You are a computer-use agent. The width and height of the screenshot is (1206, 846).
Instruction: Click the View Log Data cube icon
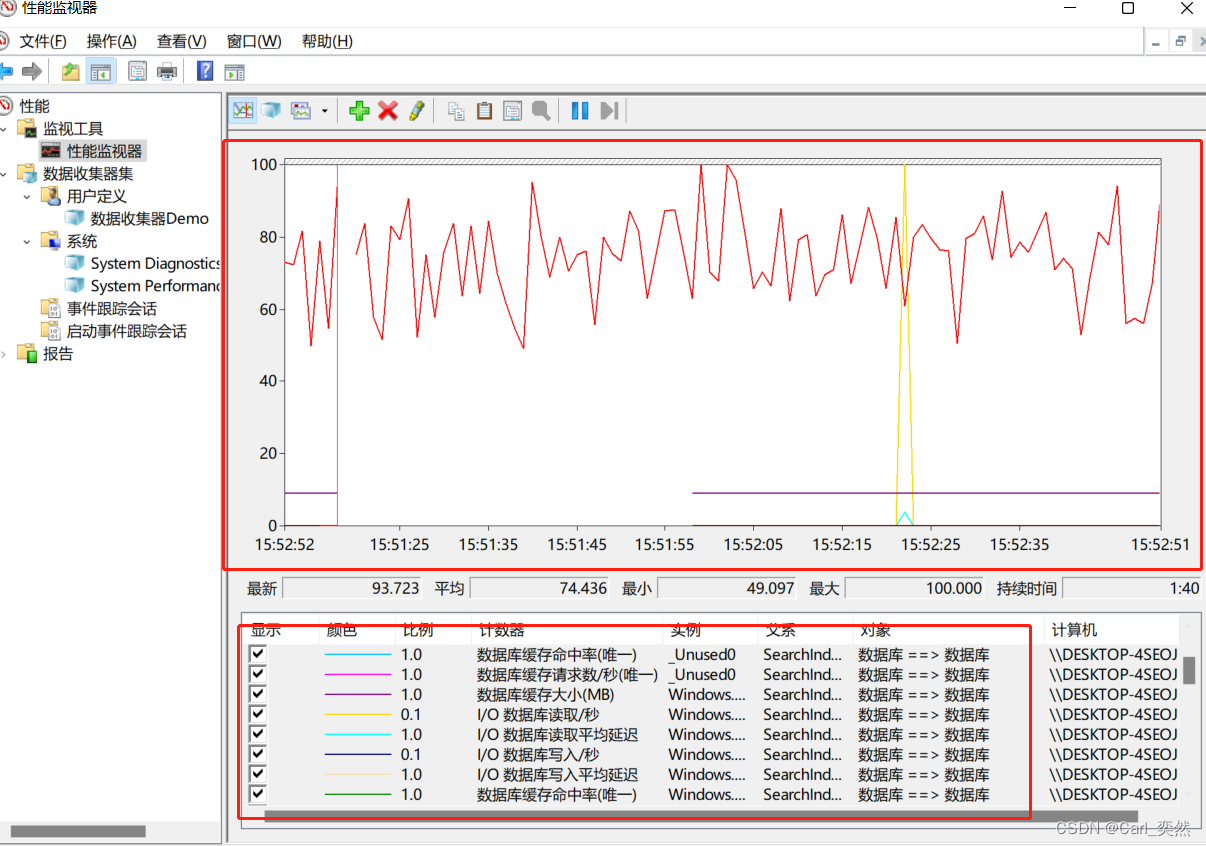point(271,111)
